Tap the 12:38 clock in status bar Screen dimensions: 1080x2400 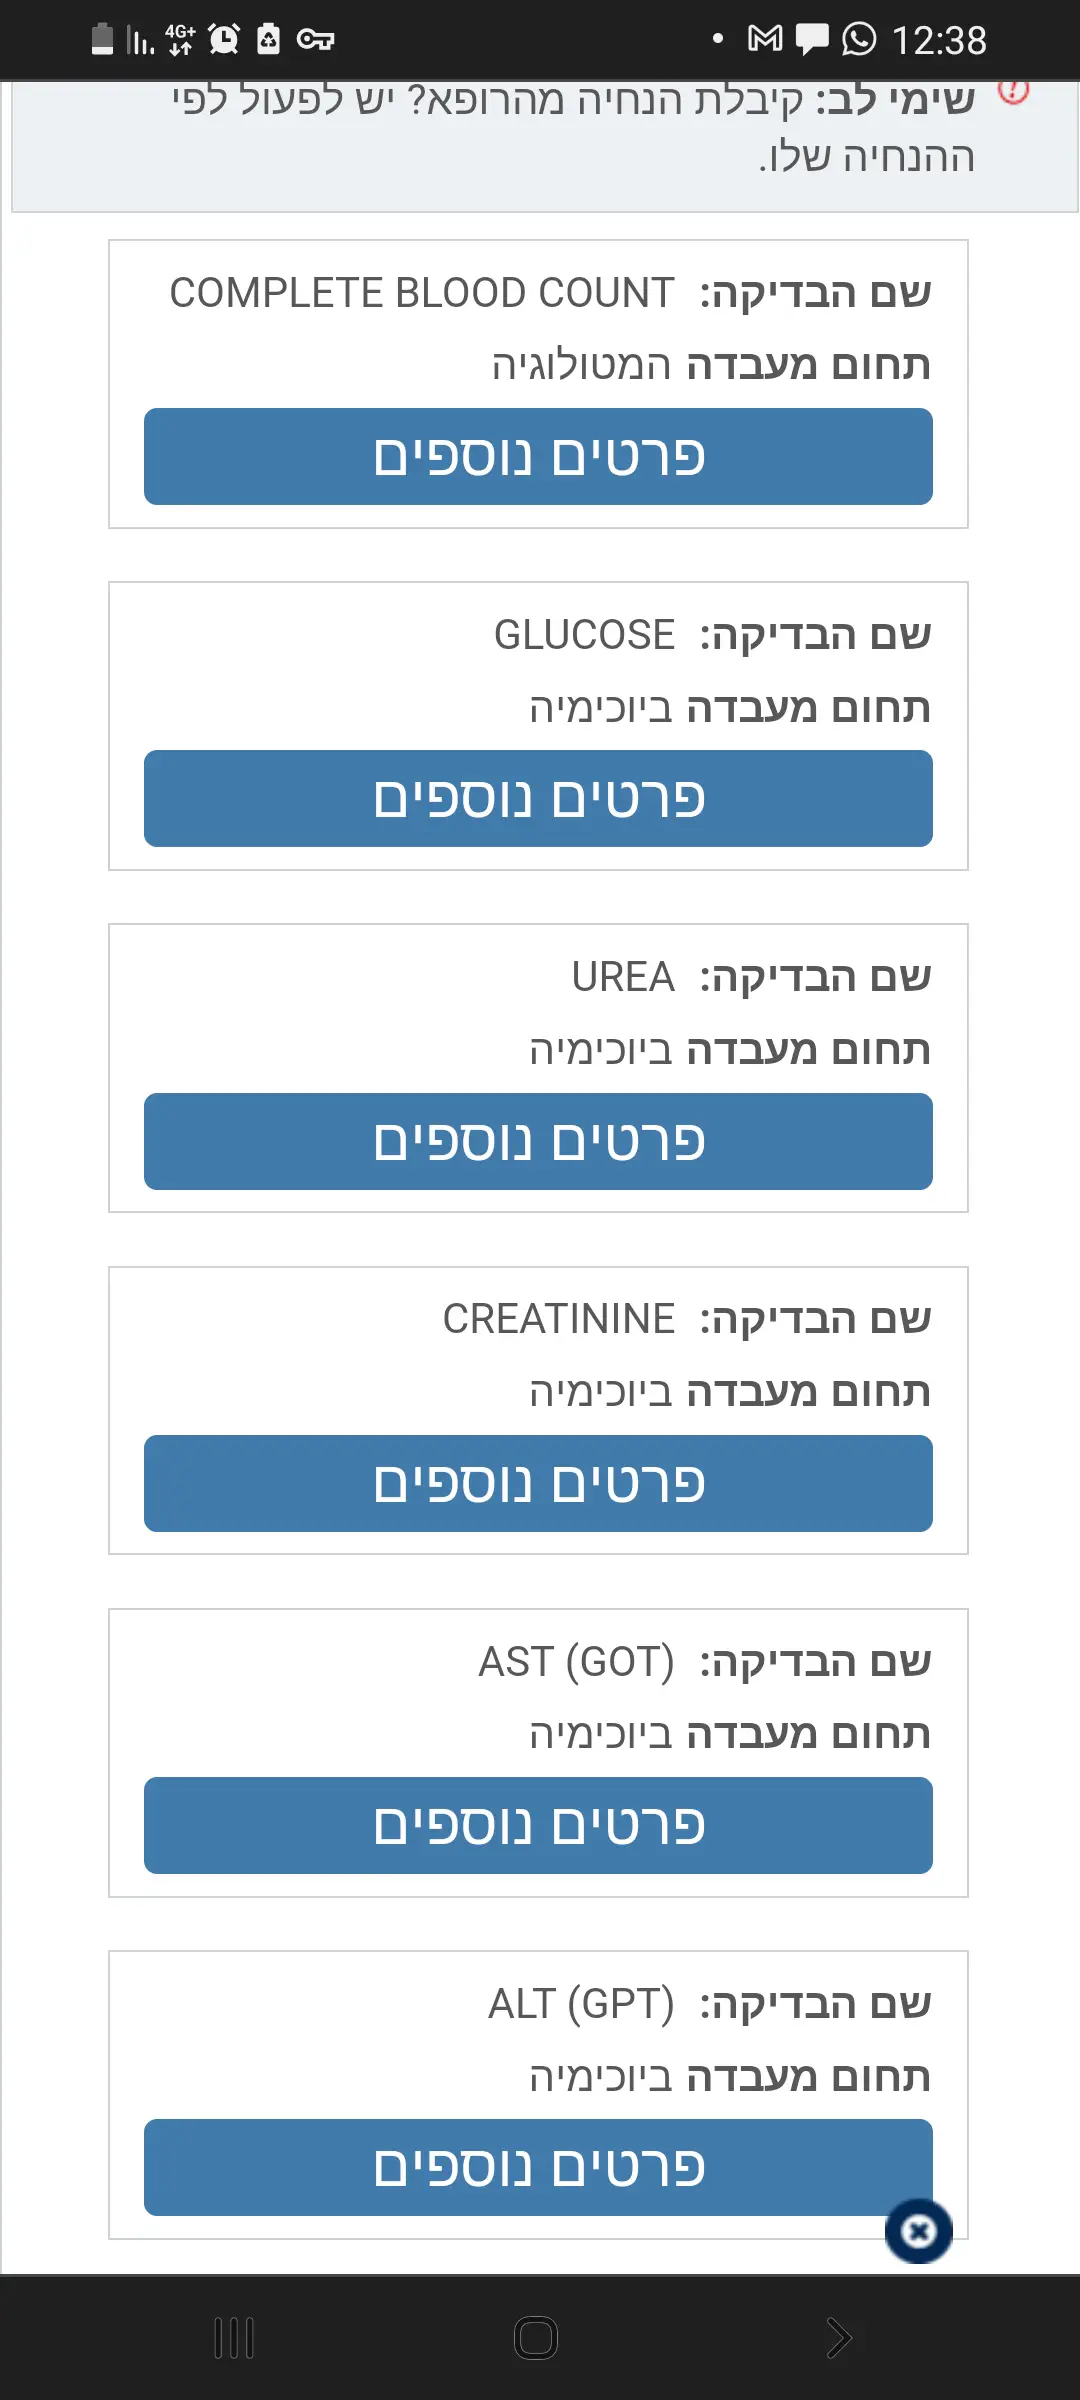pos(938,41)
